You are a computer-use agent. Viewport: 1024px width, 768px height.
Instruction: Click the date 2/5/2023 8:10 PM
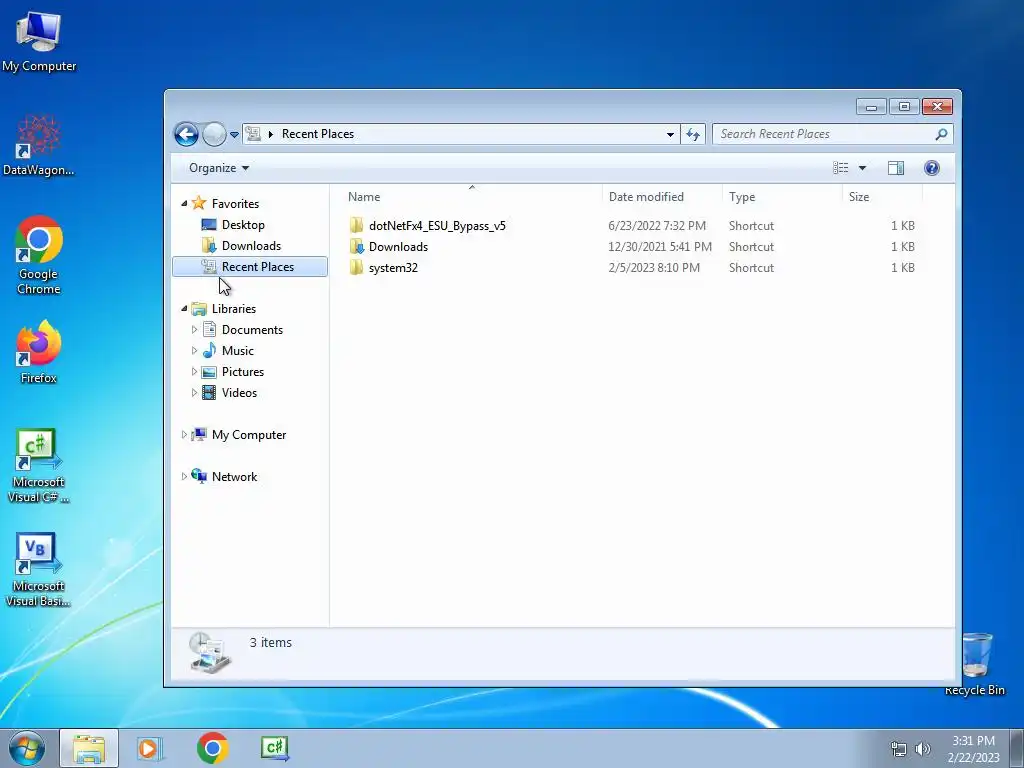[654, 268]
